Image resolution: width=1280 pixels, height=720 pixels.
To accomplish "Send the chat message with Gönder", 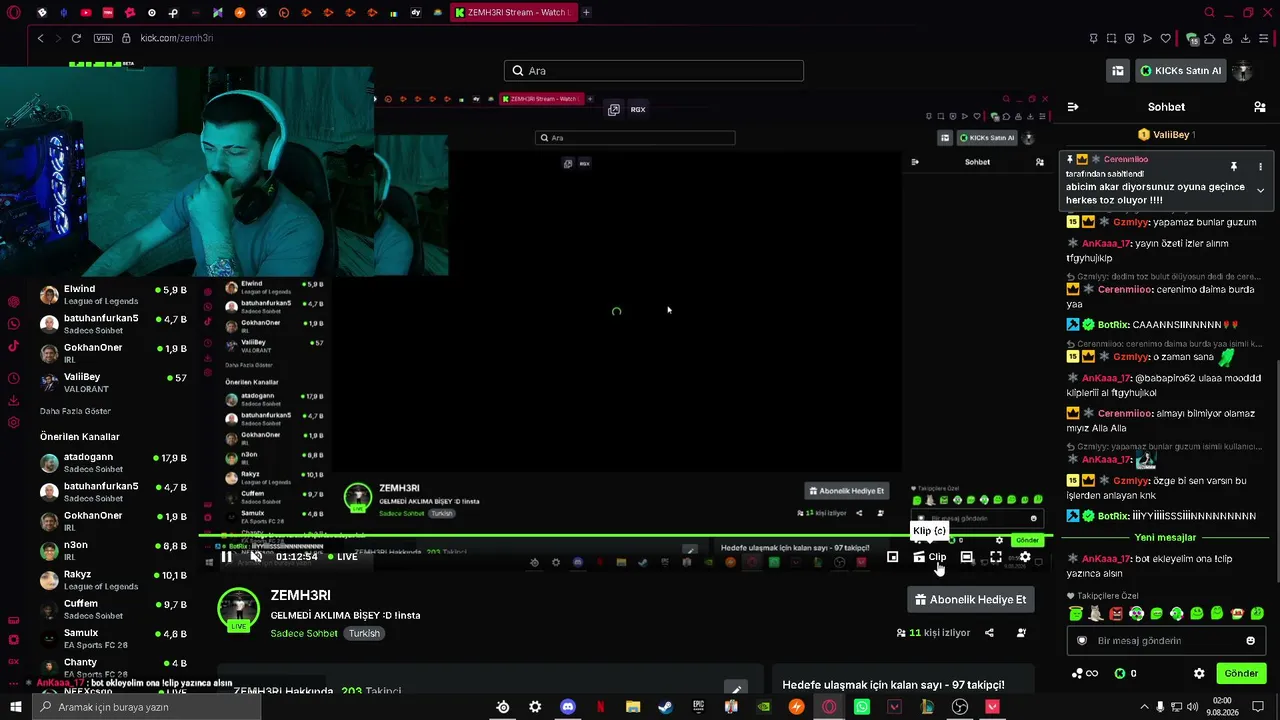I will [x=1241, y=673].
